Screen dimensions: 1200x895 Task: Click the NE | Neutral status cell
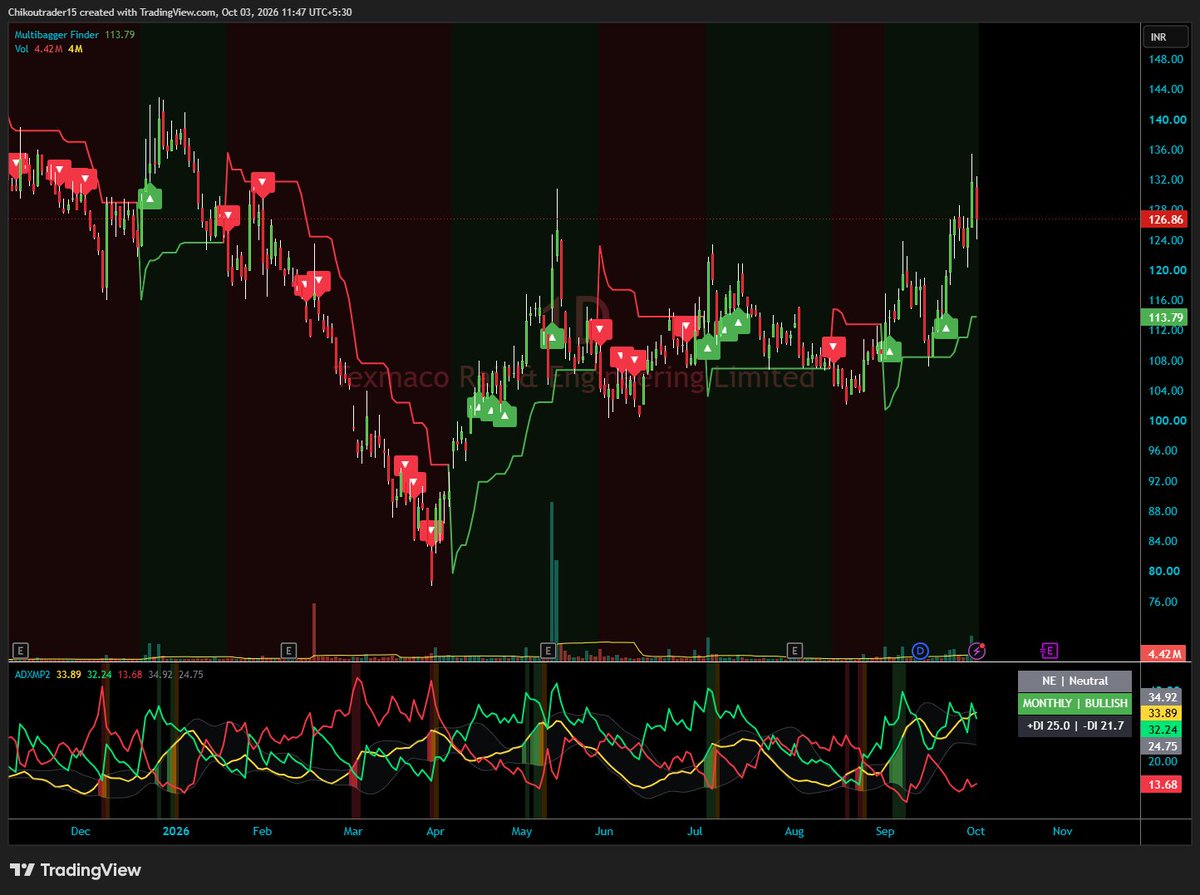tap(1075, 681)
